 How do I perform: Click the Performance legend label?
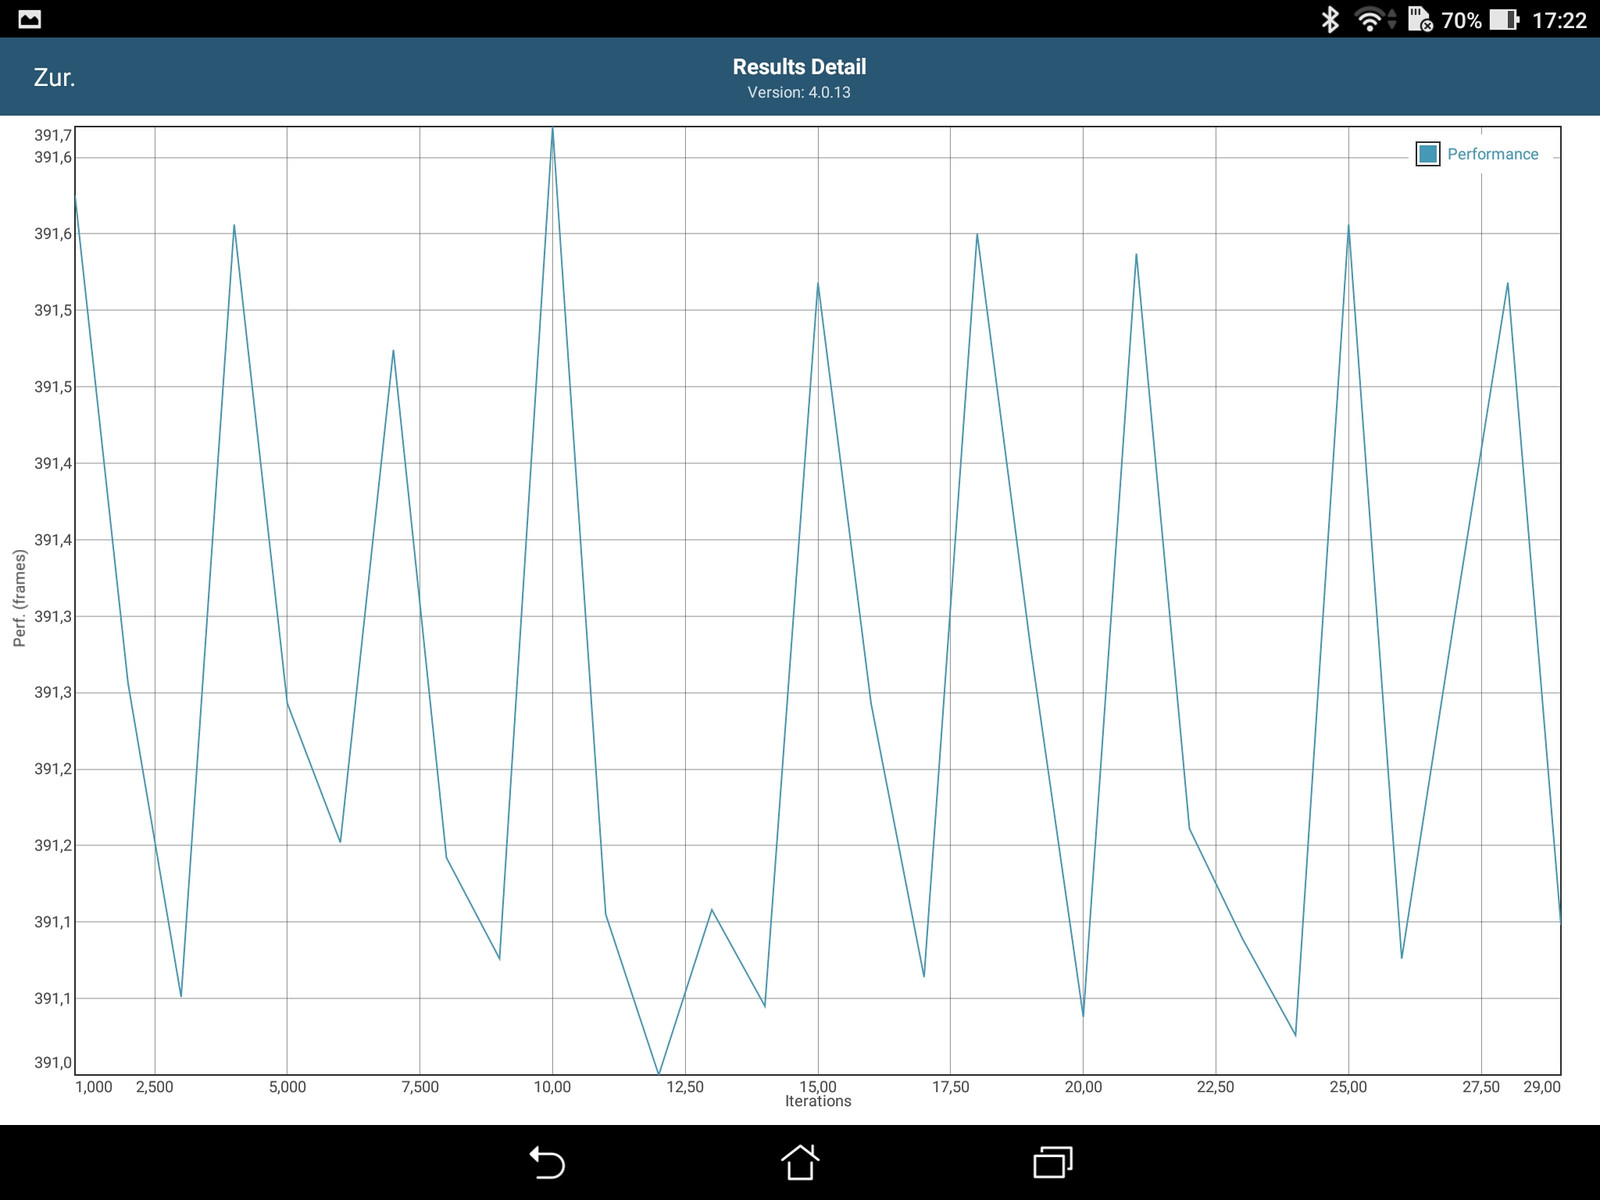pos(1493,154)
